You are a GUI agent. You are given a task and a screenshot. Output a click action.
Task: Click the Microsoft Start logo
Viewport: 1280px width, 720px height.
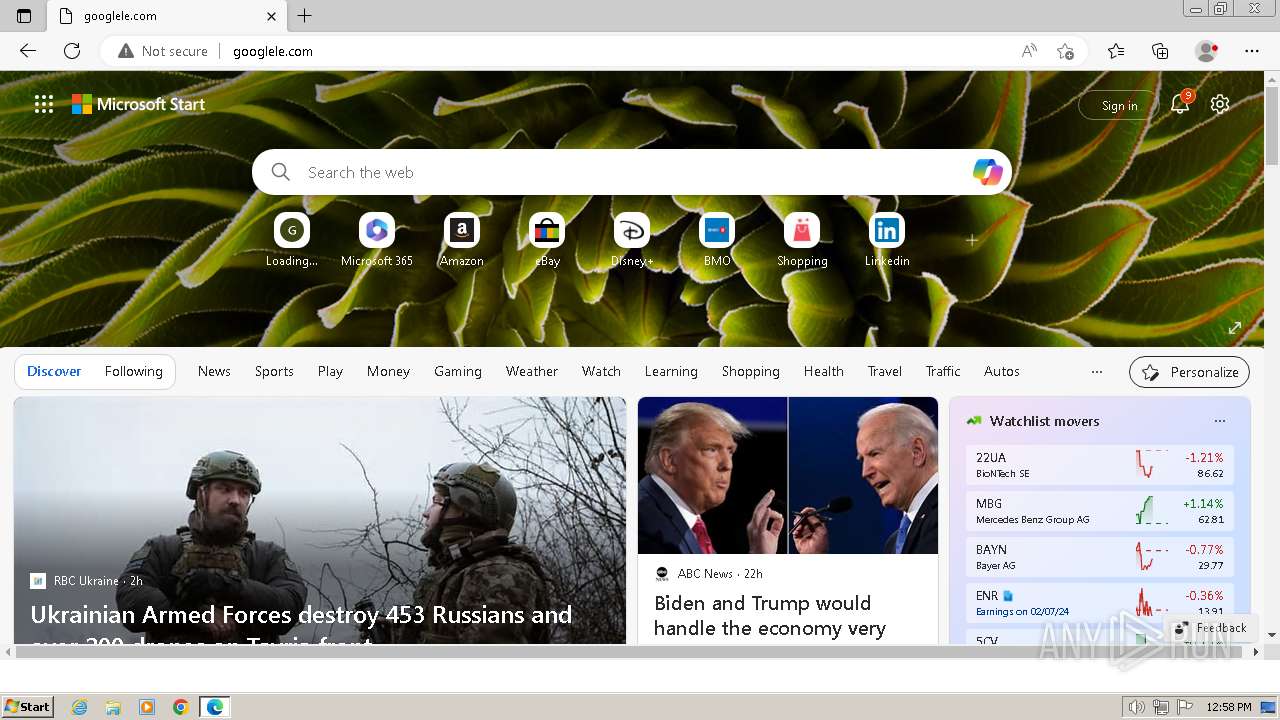pos(138,104)
